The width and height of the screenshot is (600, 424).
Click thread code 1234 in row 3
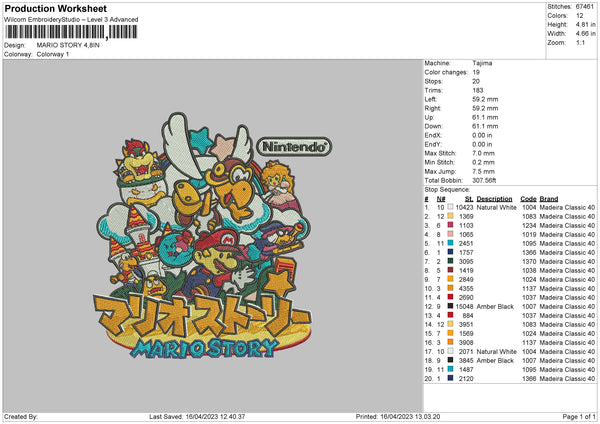pyautogui.click(x=529, y=225)
